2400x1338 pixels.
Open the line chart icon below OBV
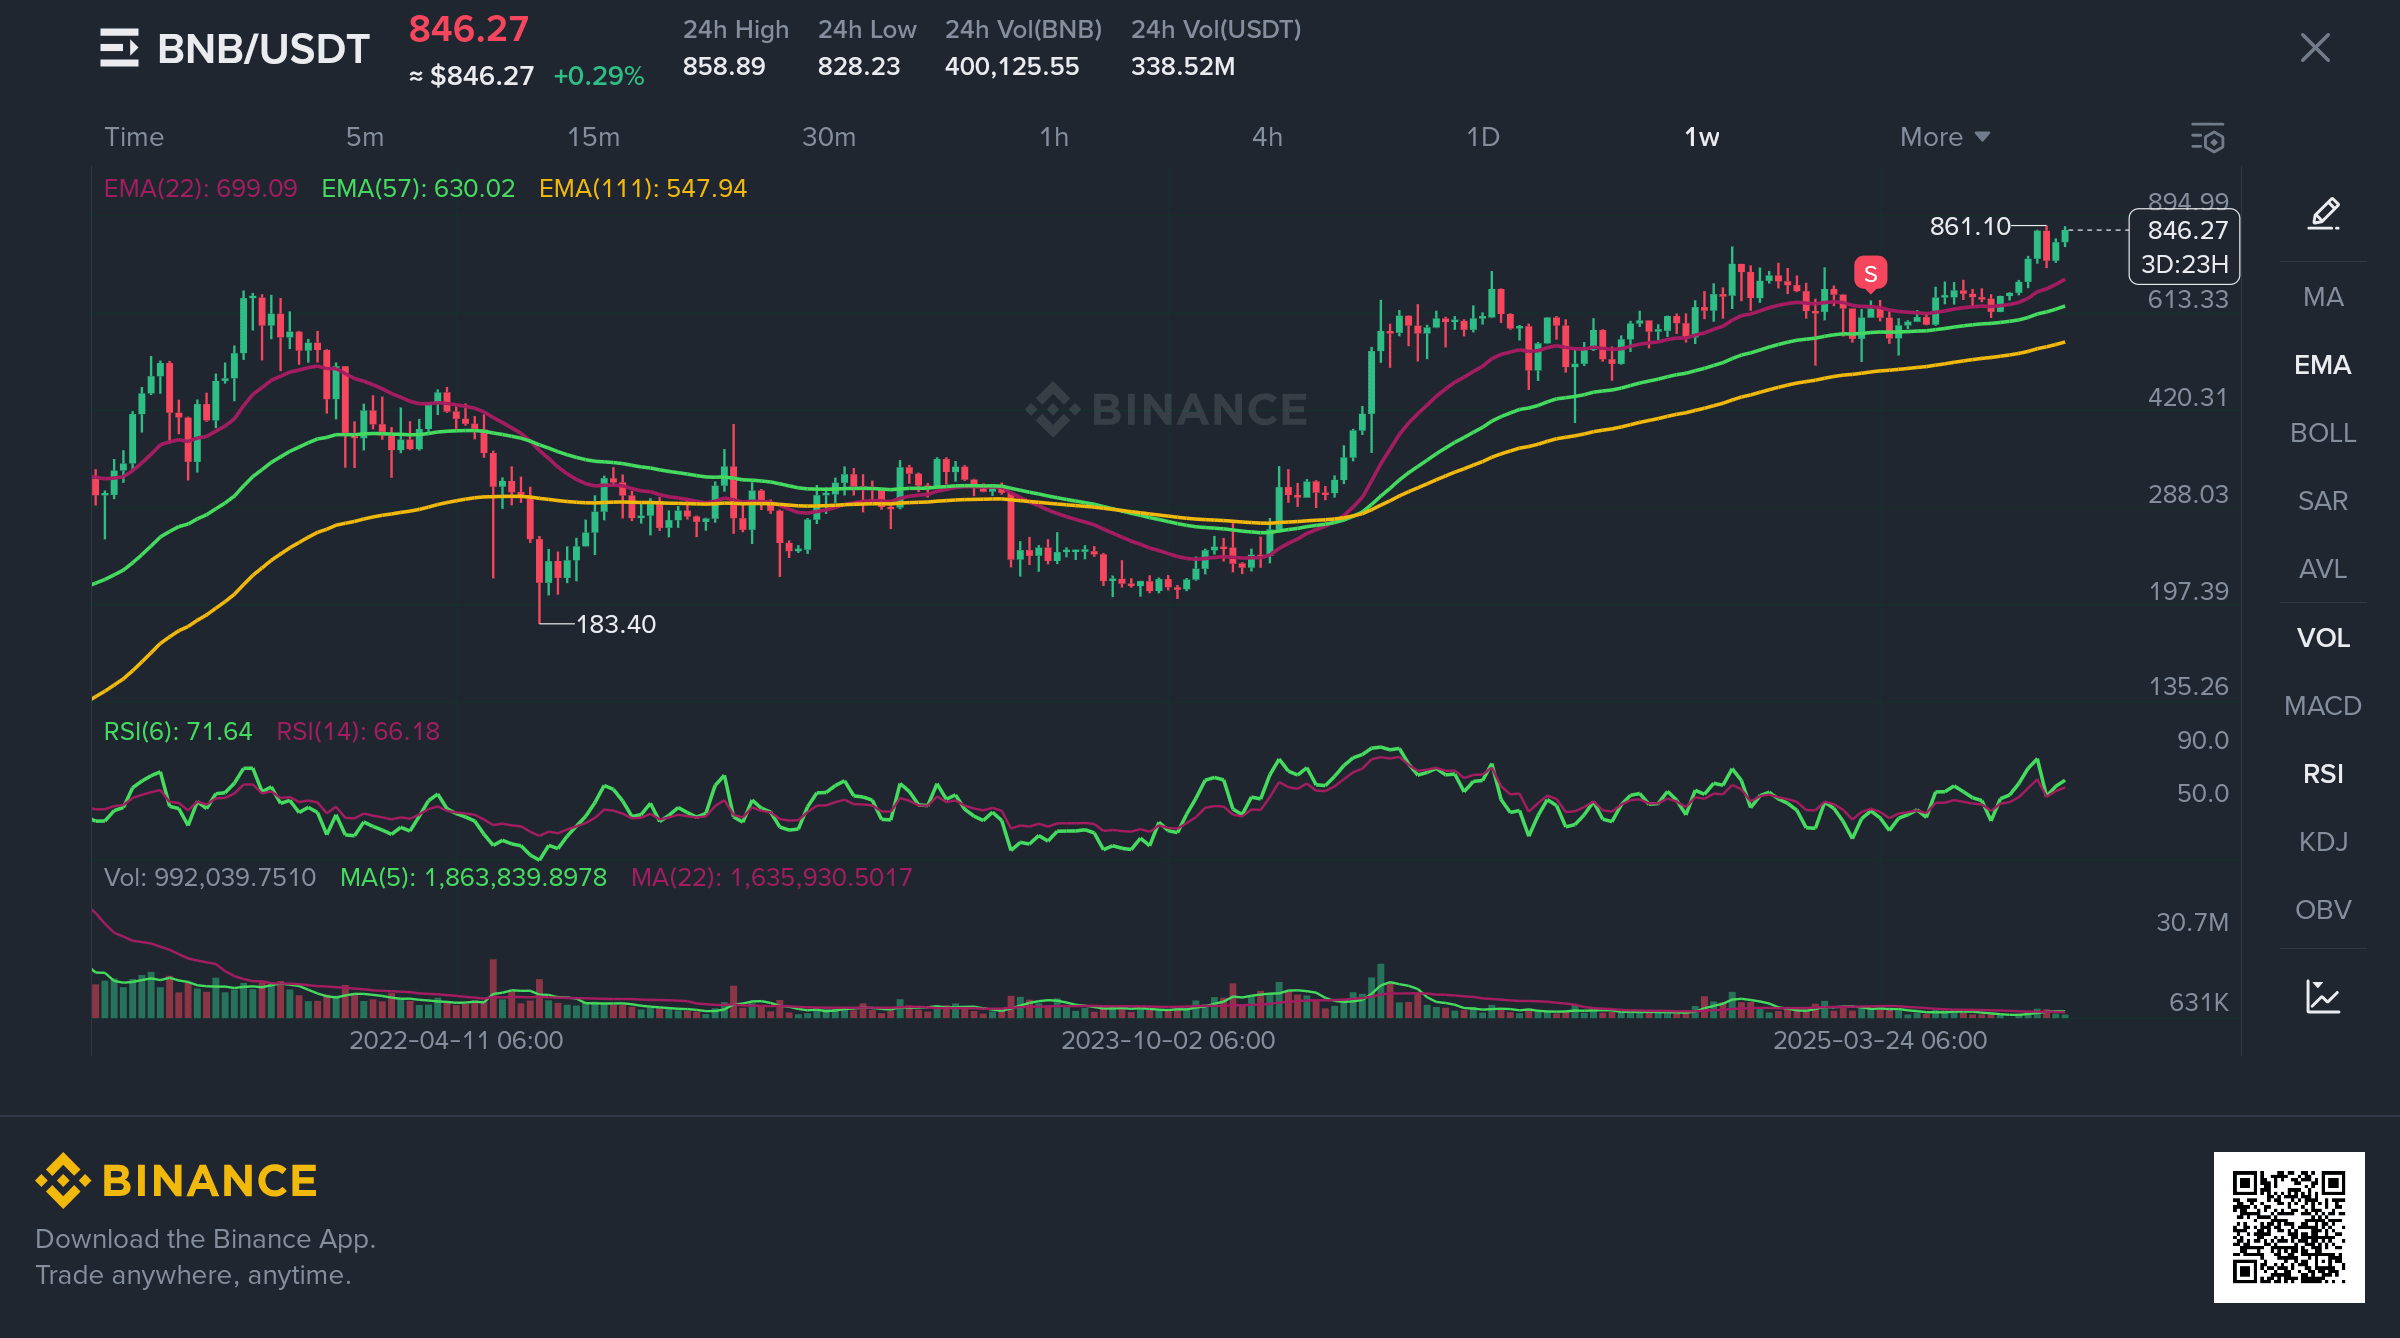click(2323, 997)
